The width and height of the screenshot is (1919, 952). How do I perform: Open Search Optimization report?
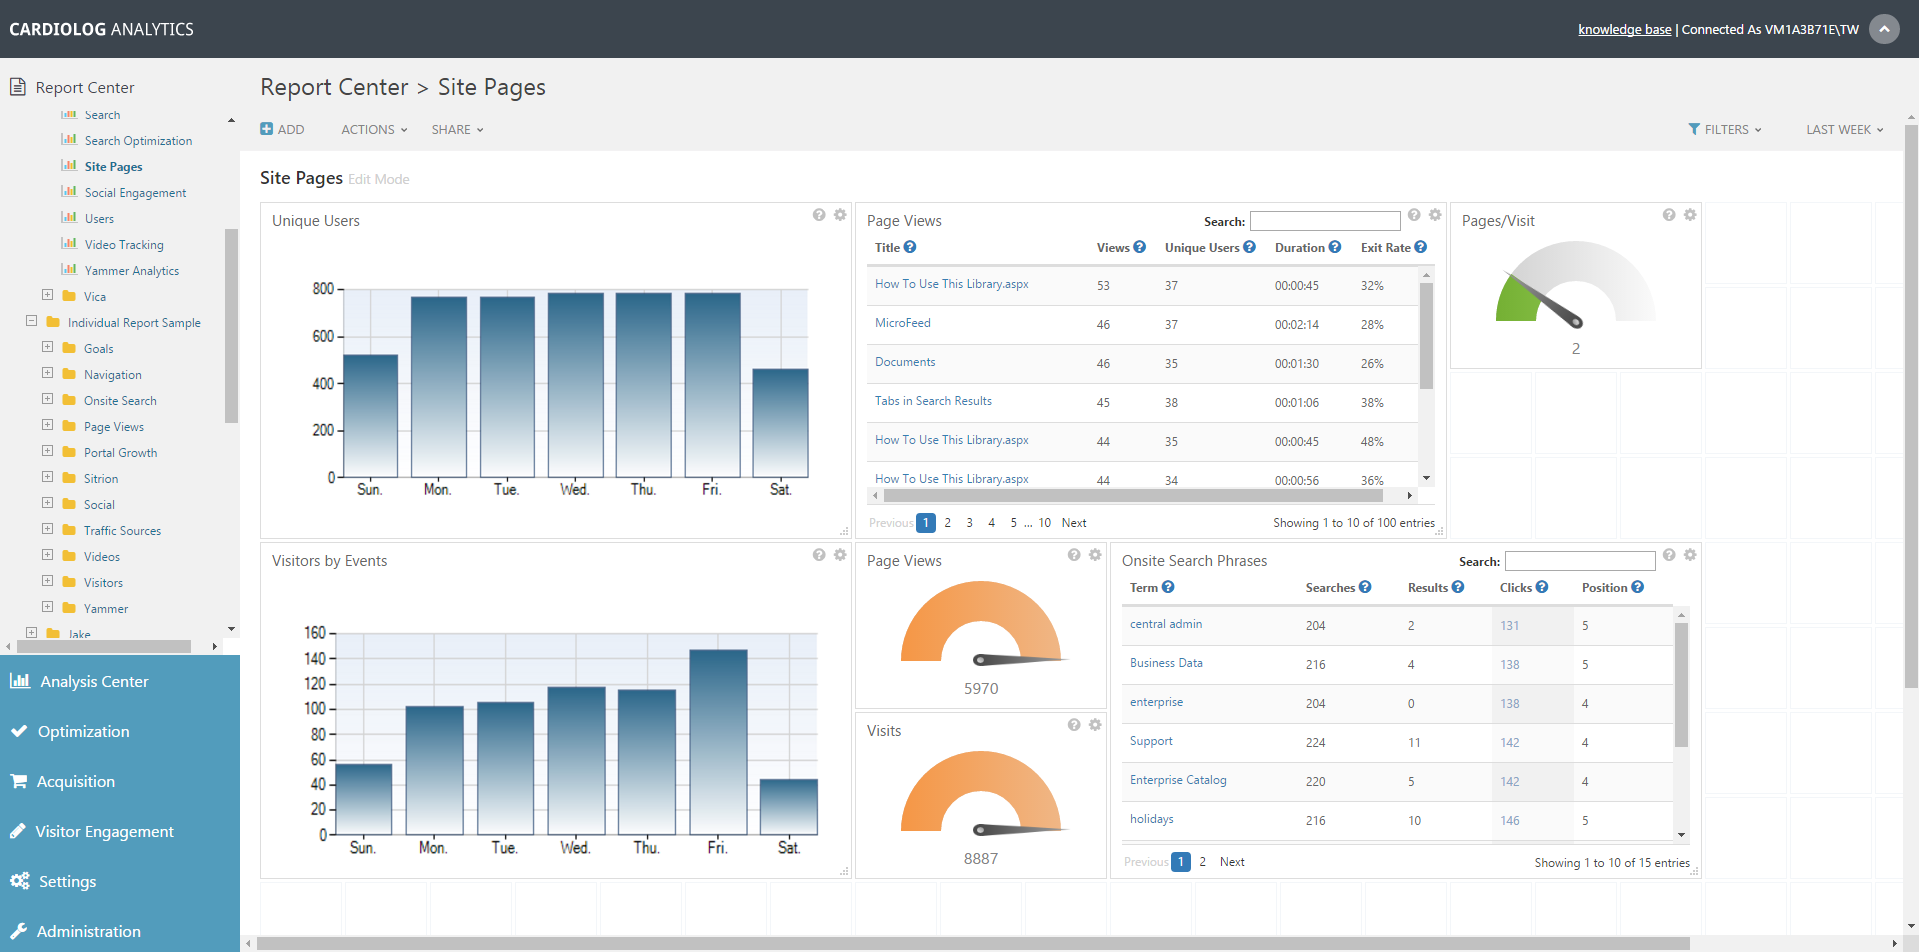pos(138,141)
